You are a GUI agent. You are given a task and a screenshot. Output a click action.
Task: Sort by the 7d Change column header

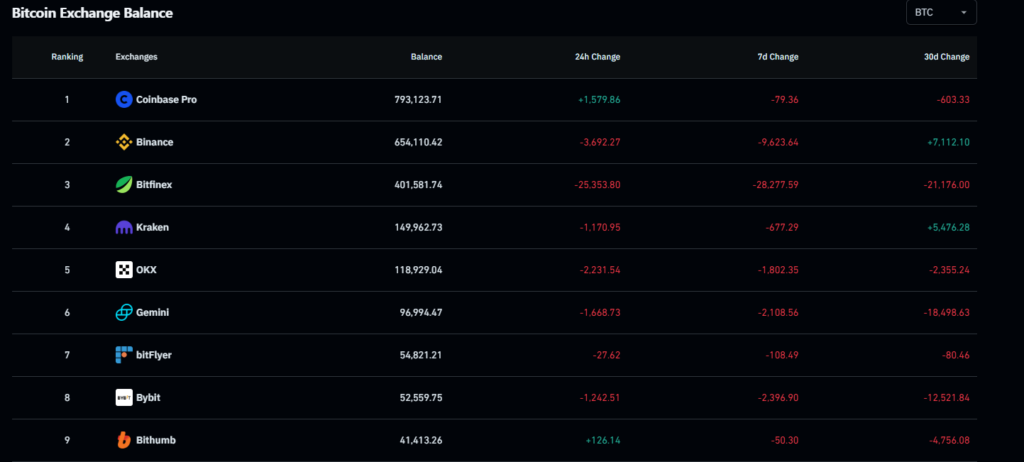(777, 57)
